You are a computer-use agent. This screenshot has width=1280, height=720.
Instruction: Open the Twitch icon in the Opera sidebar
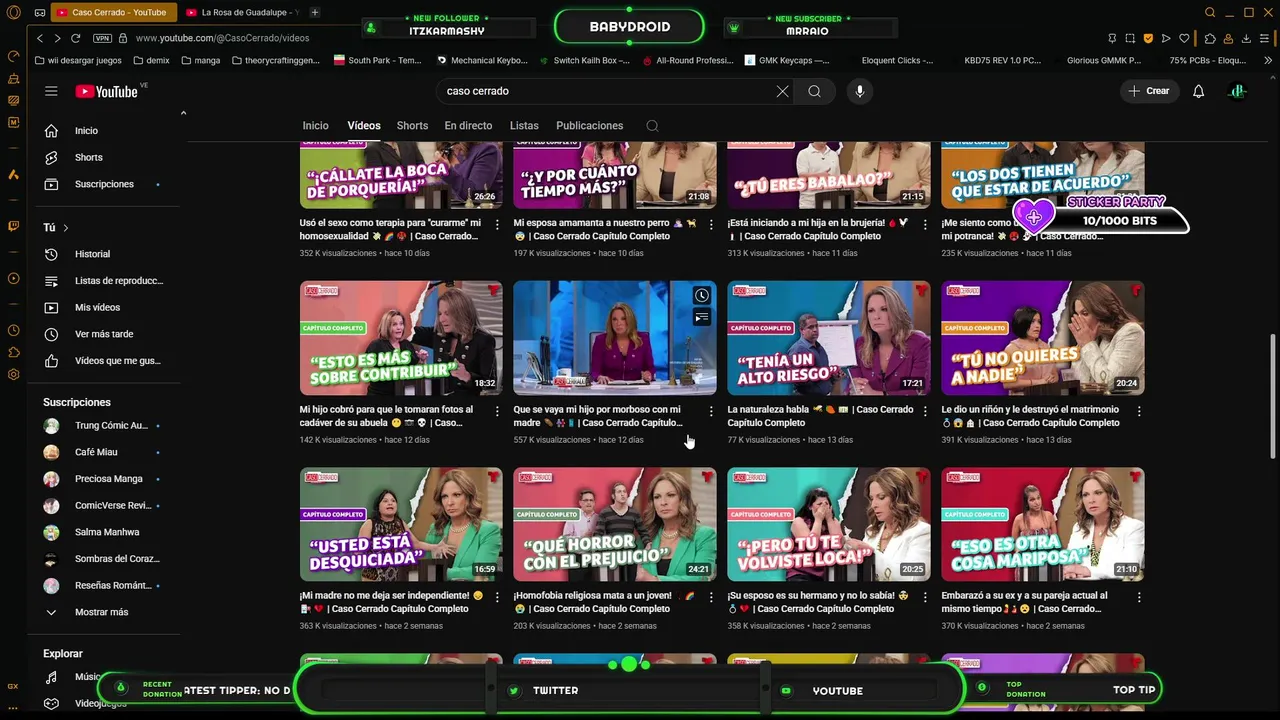13,226
